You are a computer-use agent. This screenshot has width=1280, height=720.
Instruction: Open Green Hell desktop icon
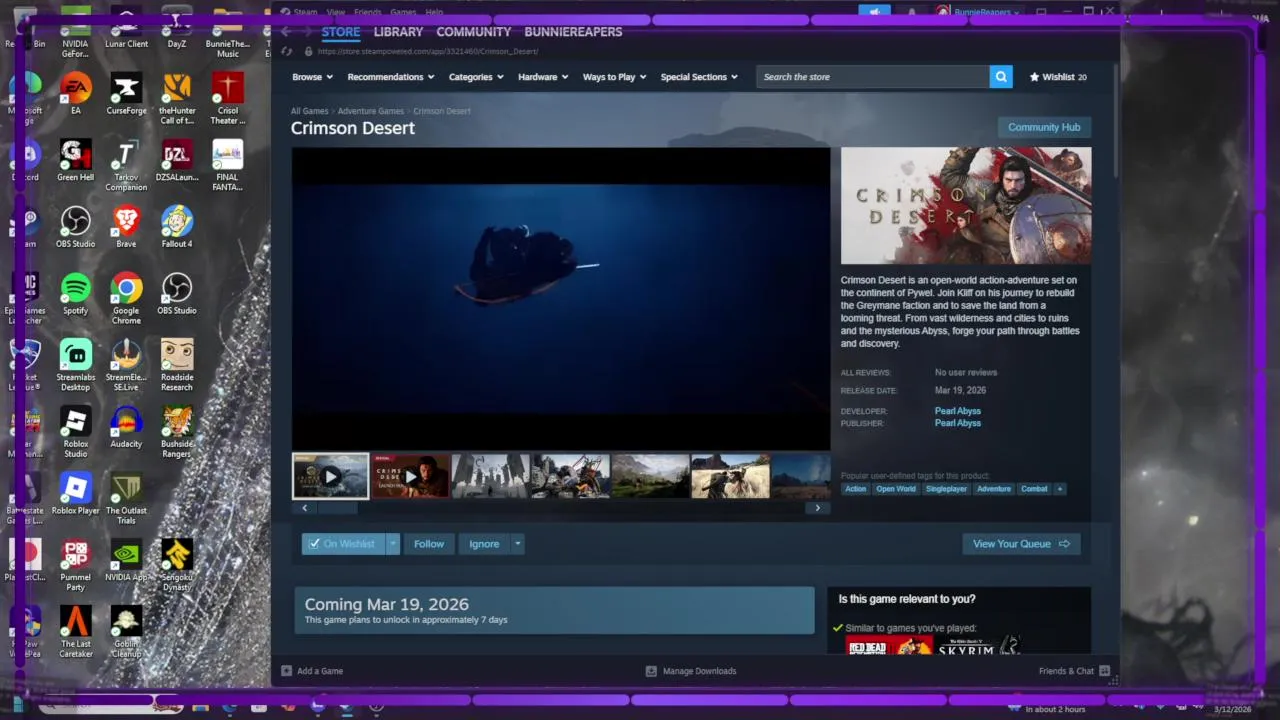(x=75, y=160)
